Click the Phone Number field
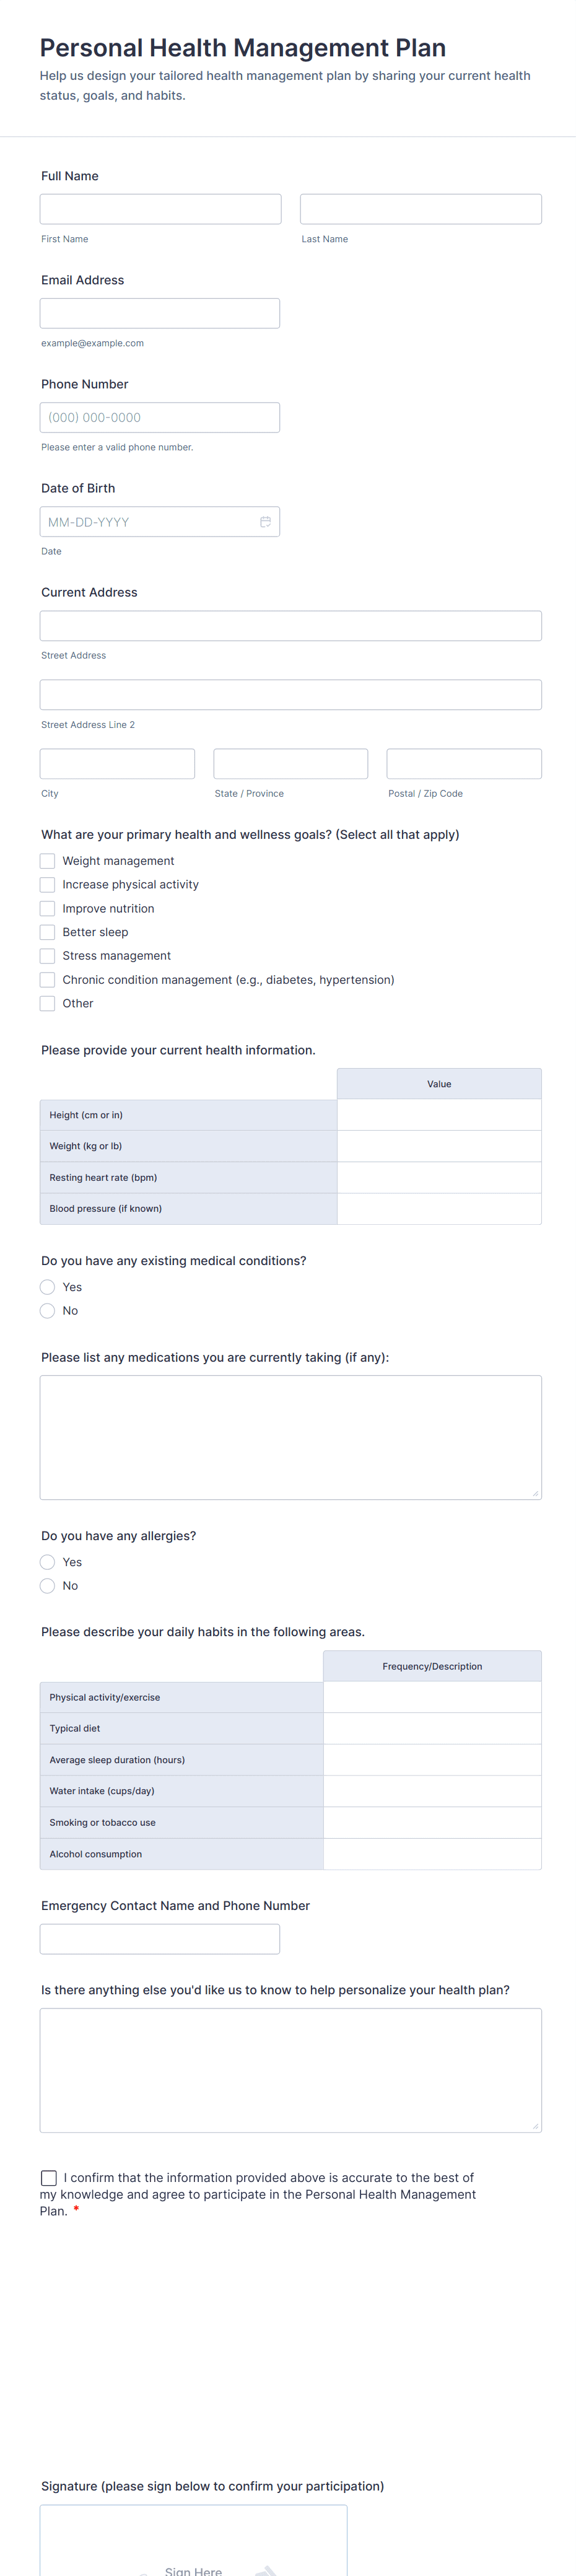The width and height of the screenshot is (576, 2576). pyautogui.click(x=160, y=417)
